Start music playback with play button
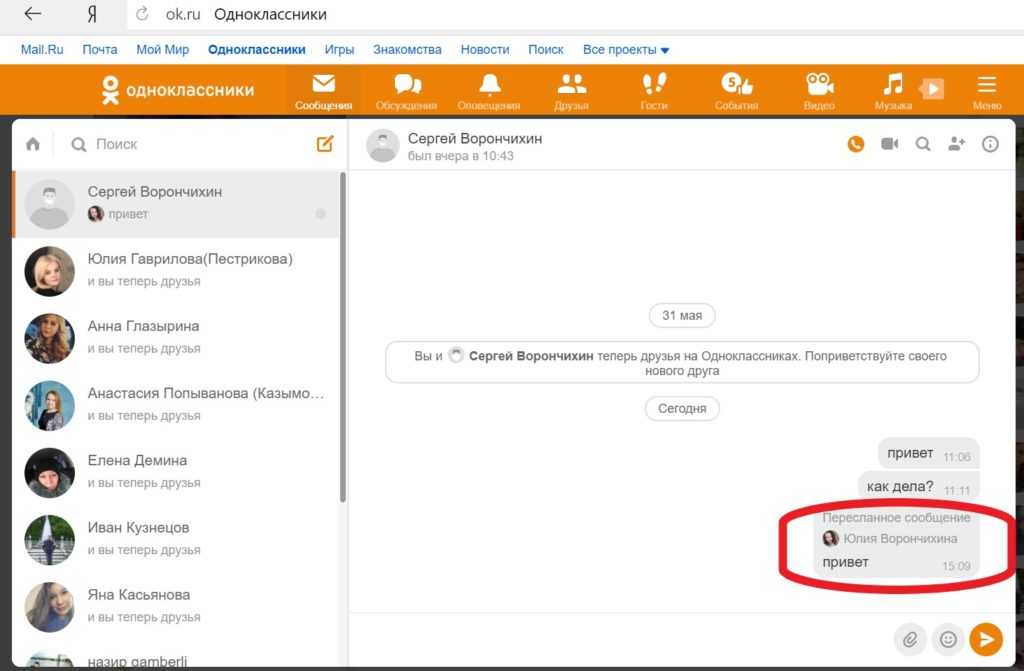Screen dimensions: 1024x671 933,88
